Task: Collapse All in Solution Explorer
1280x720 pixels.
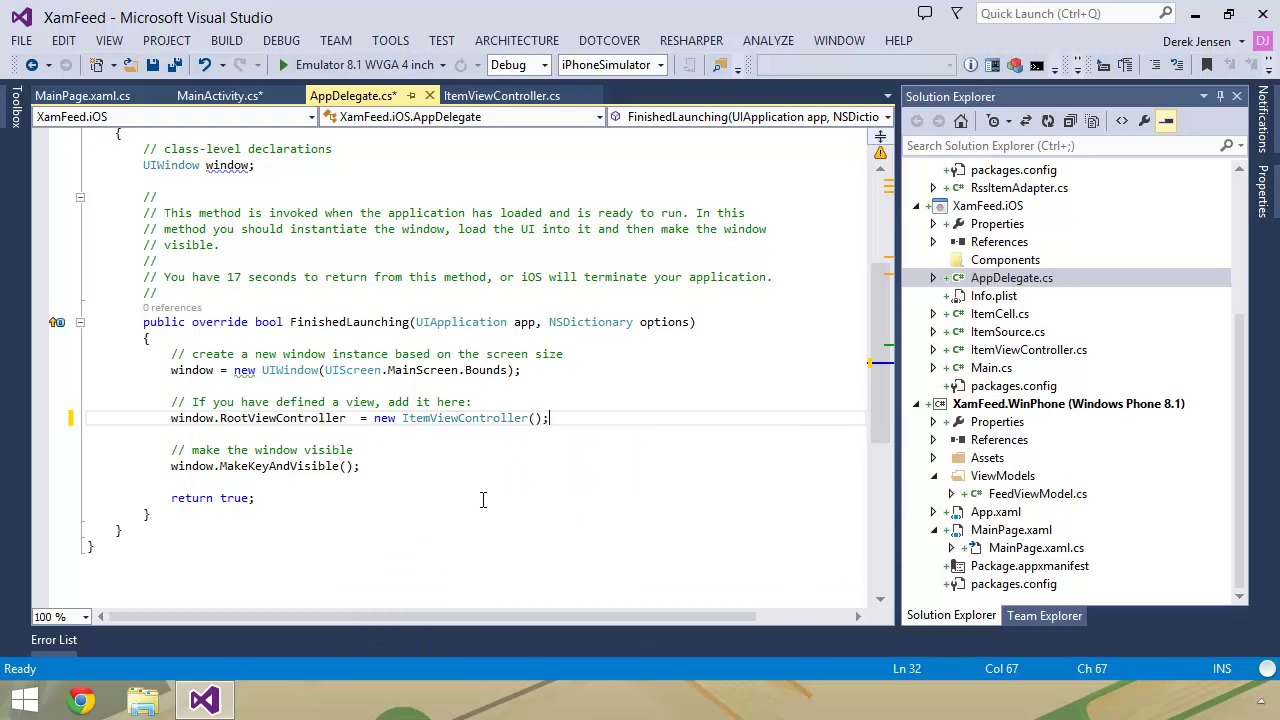Action: tap(1070, 121)
